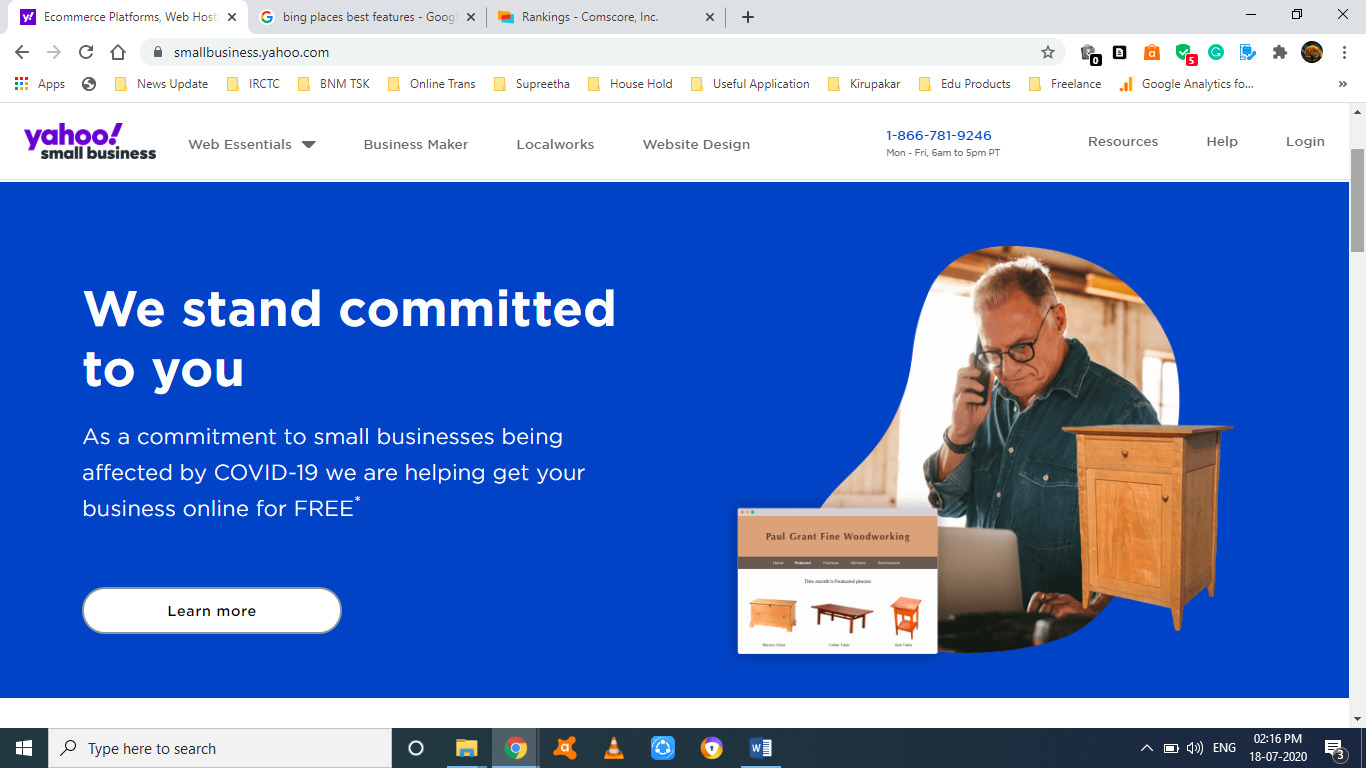Reload the page with the refresh icon

[x=86, y=52]
